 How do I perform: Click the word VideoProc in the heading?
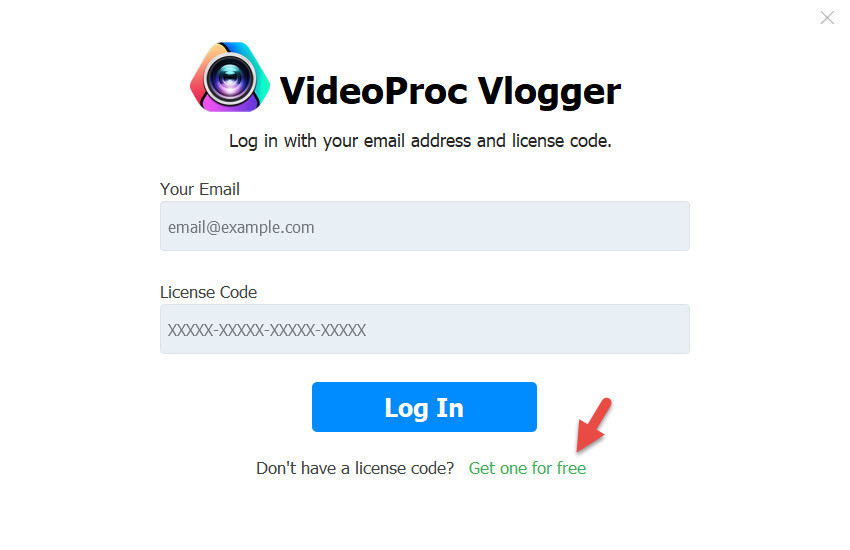tap(374, 90)
